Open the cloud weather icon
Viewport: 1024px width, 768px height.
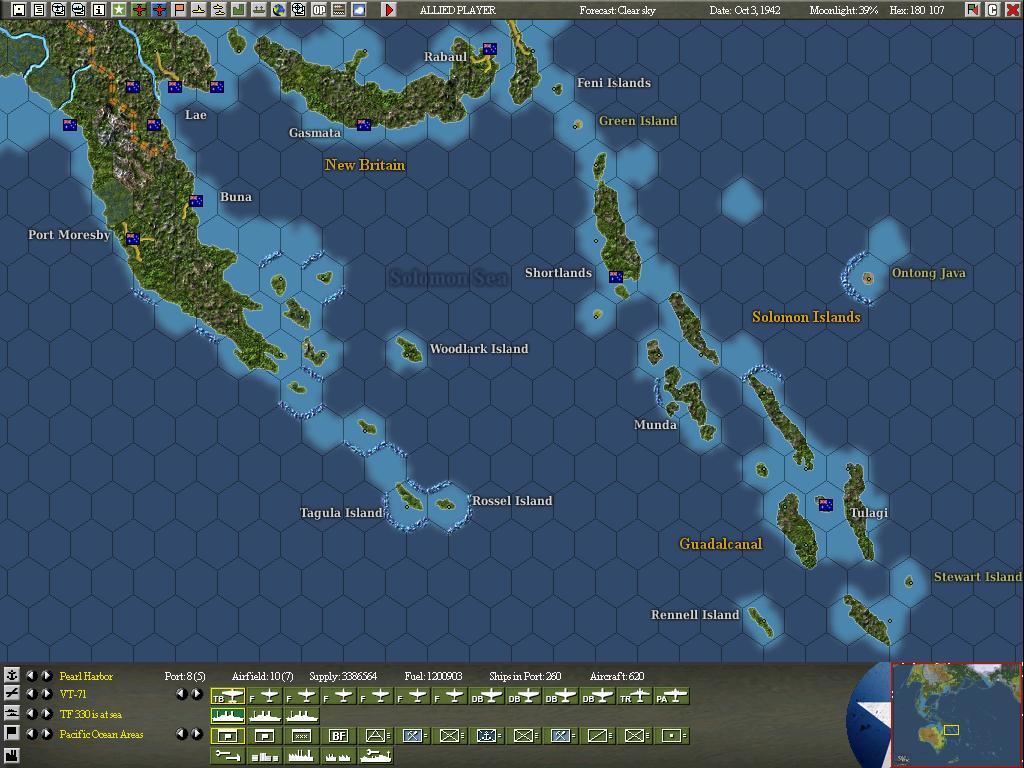[x=359, y=10]
